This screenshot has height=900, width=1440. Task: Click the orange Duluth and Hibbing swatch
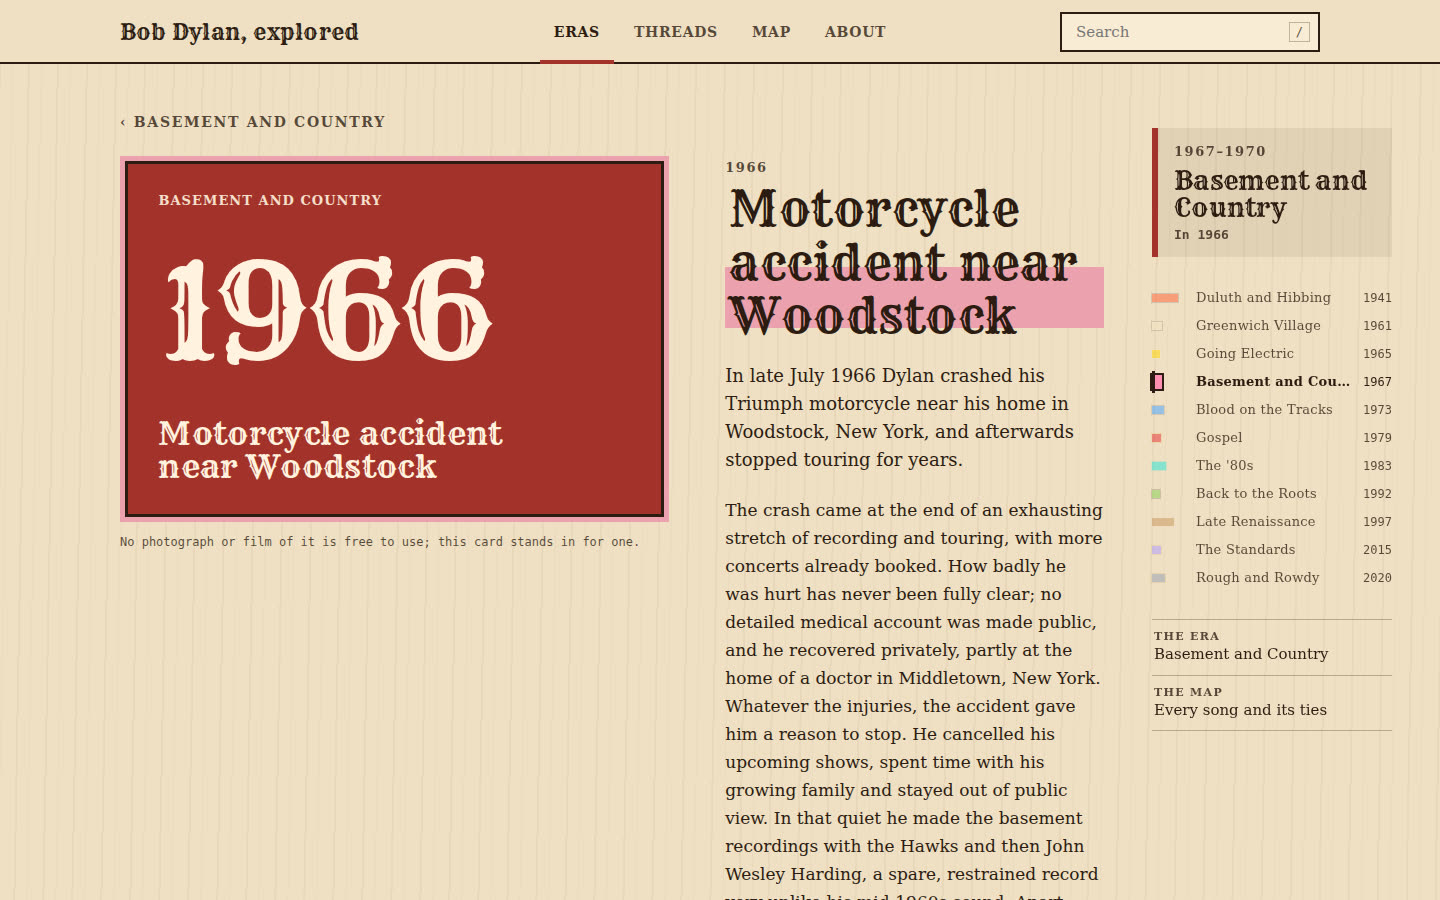point(1165,298)
